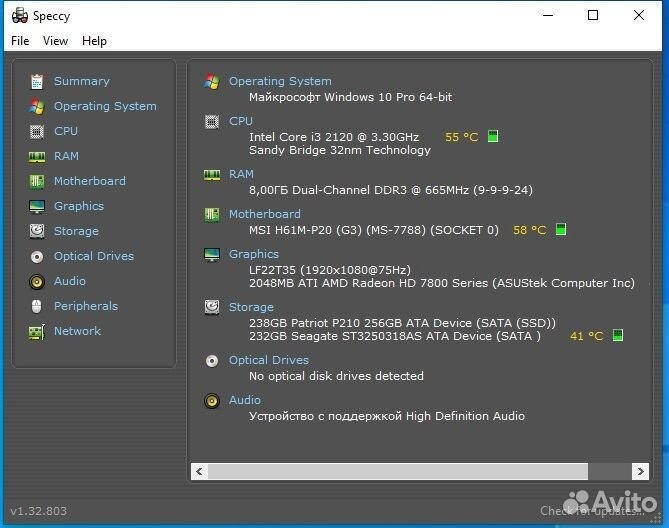Click the Seagate ST3250318AS drive entry
669x528 pixels.
pyautogui.click(x=395, y=336)
